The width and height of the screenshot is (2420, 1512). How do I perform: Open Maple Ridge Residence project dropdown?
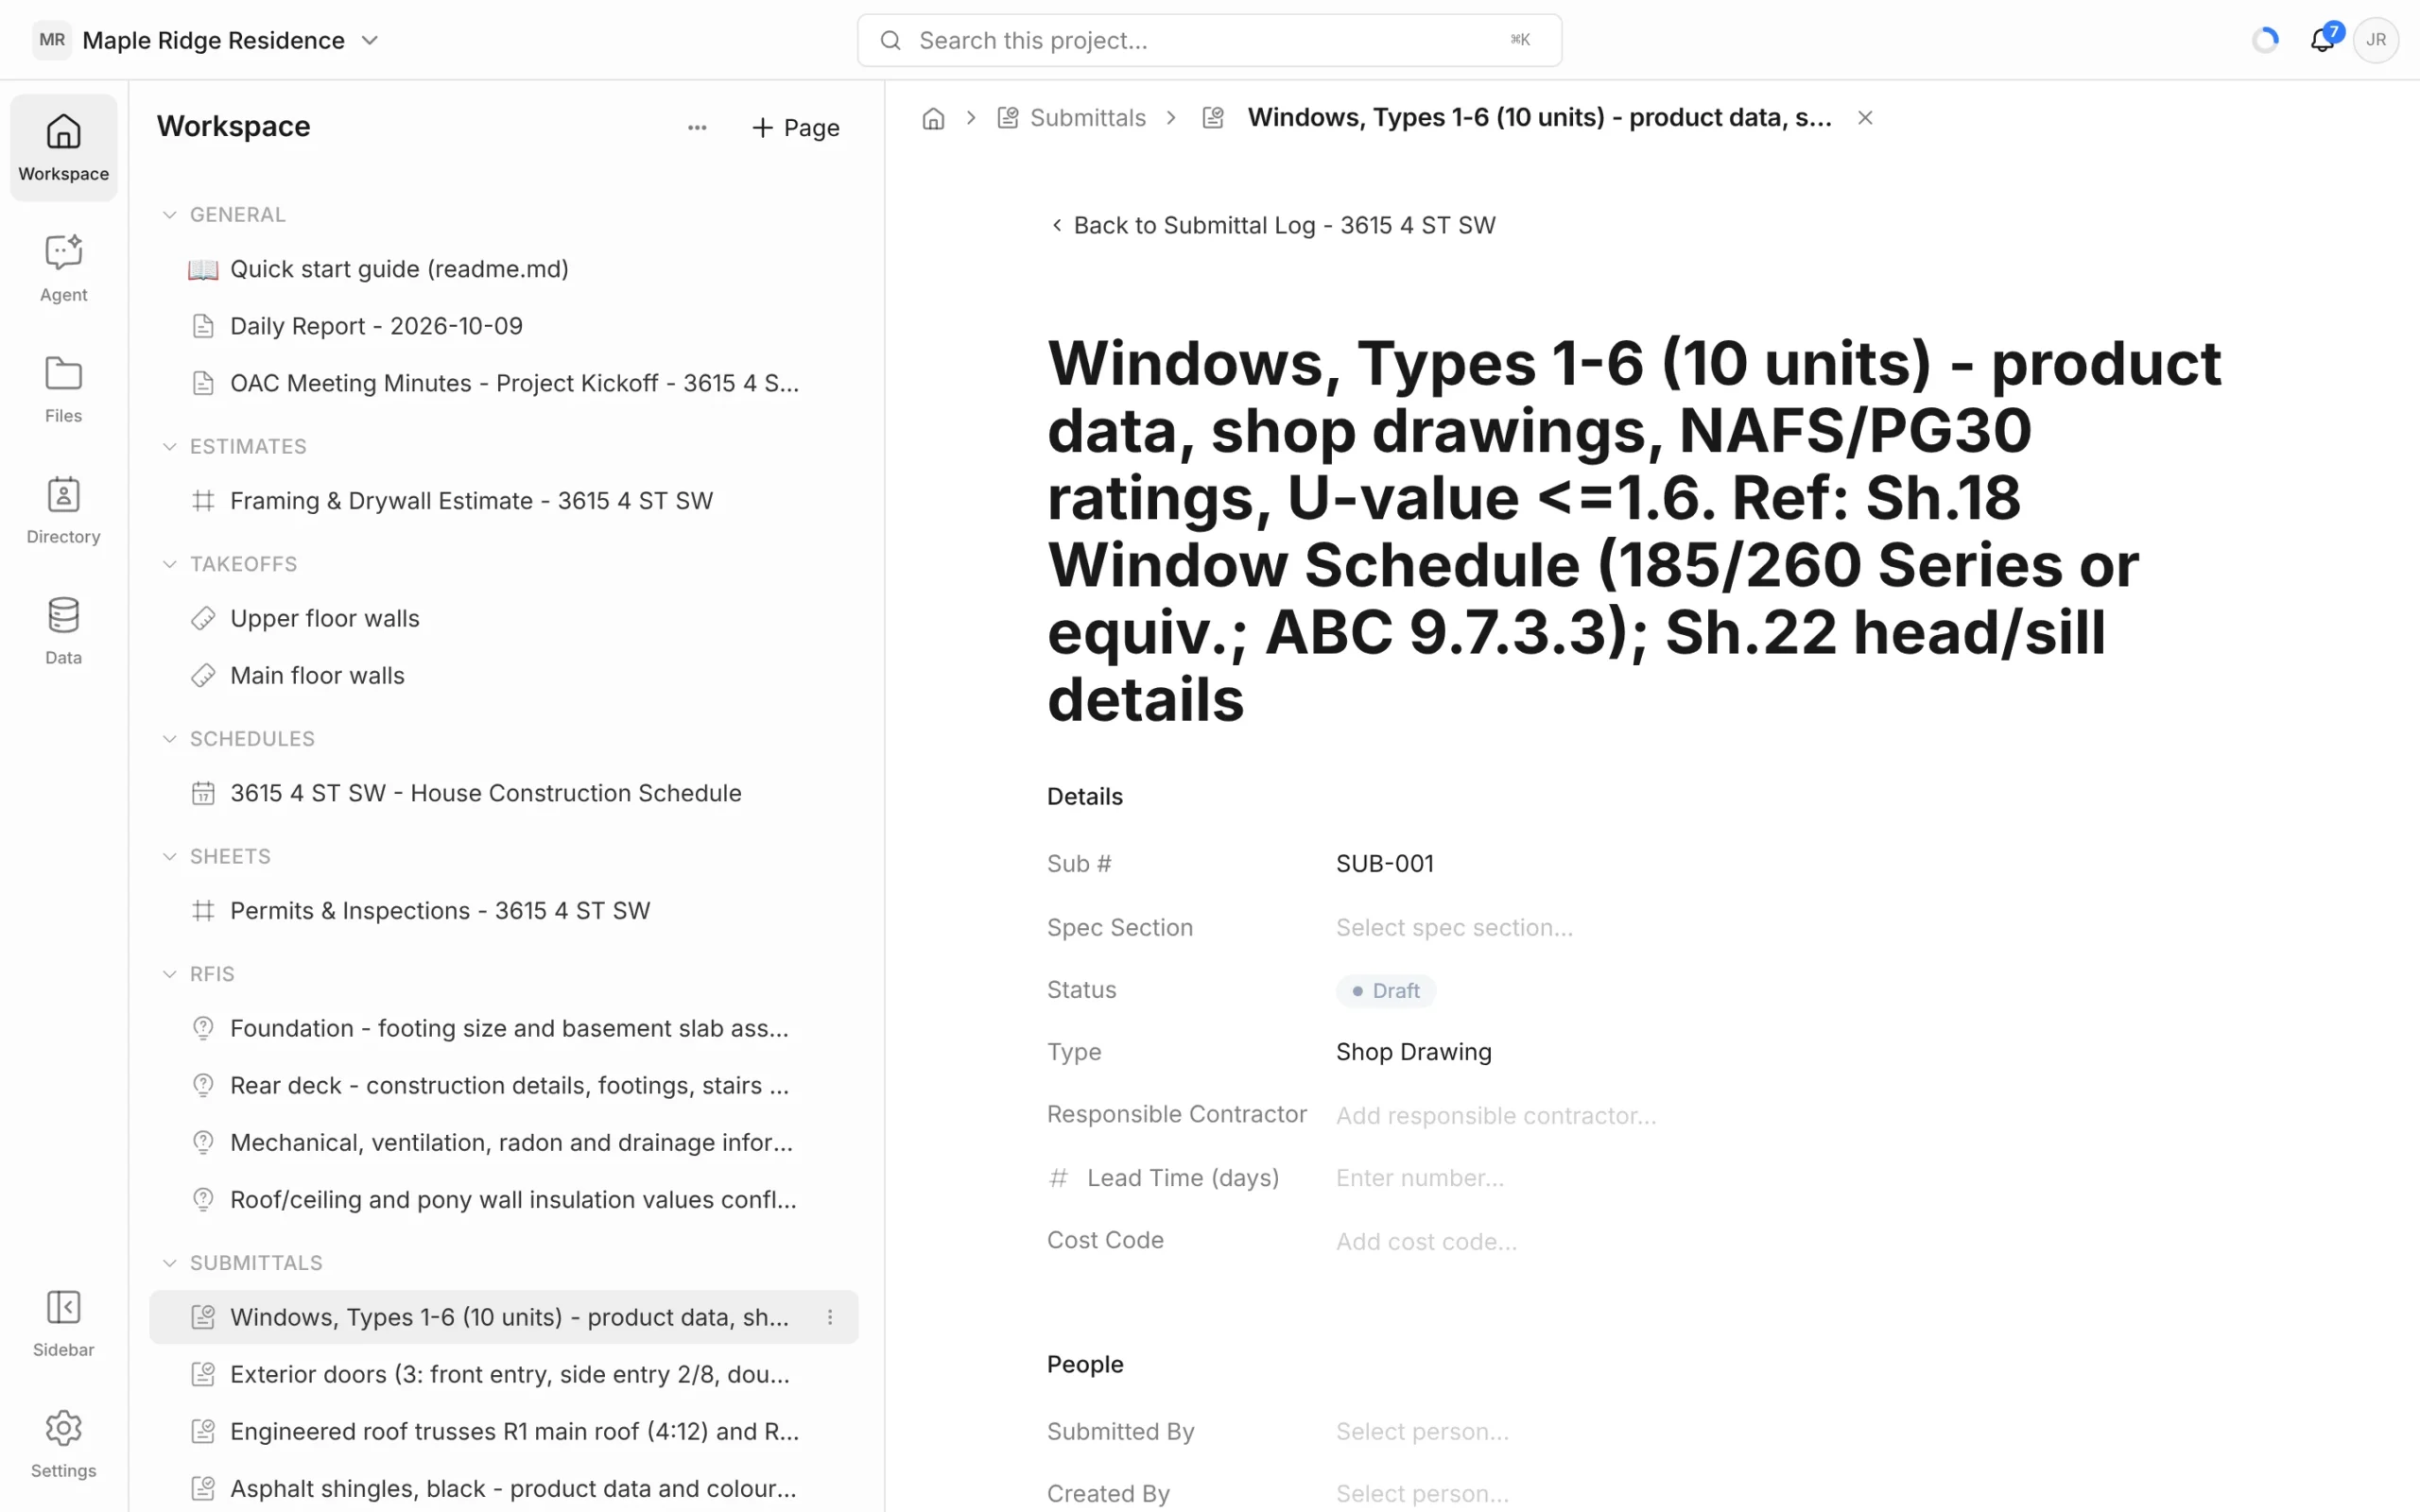[x=230, y=40]
